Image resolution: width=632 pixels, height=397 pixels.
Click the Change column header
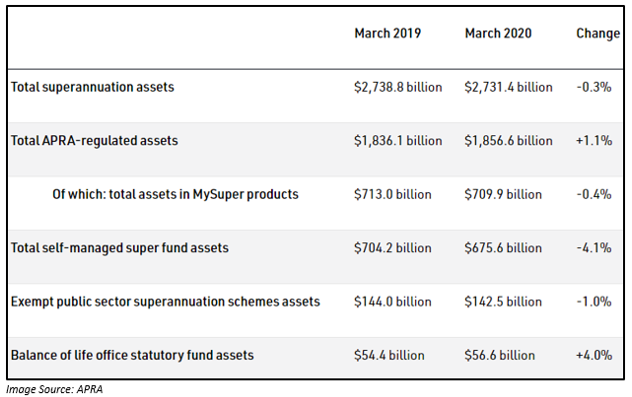point(598,33)
